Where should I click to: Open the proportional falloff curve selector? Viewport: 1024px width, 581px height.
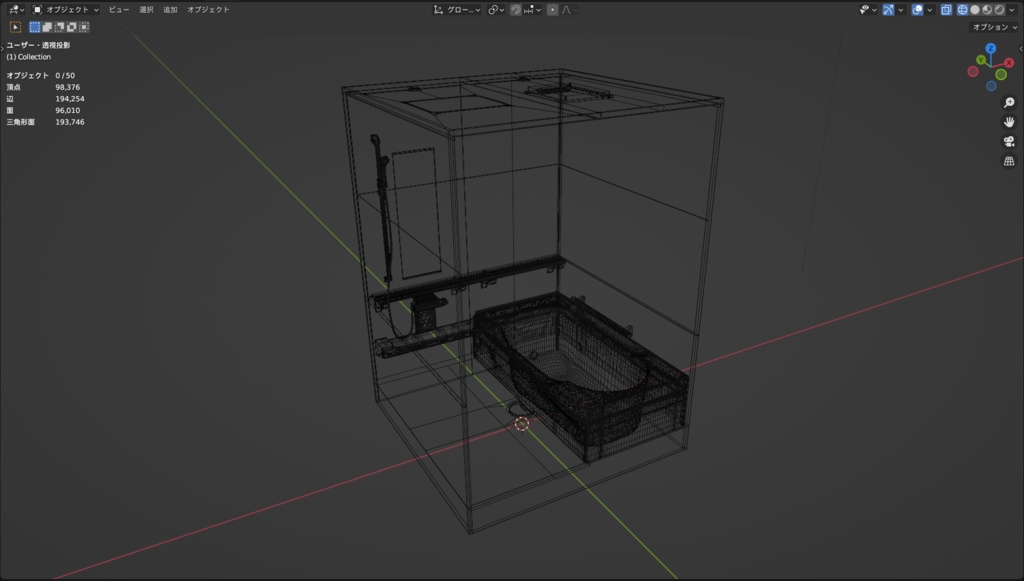tap(569, 10)
